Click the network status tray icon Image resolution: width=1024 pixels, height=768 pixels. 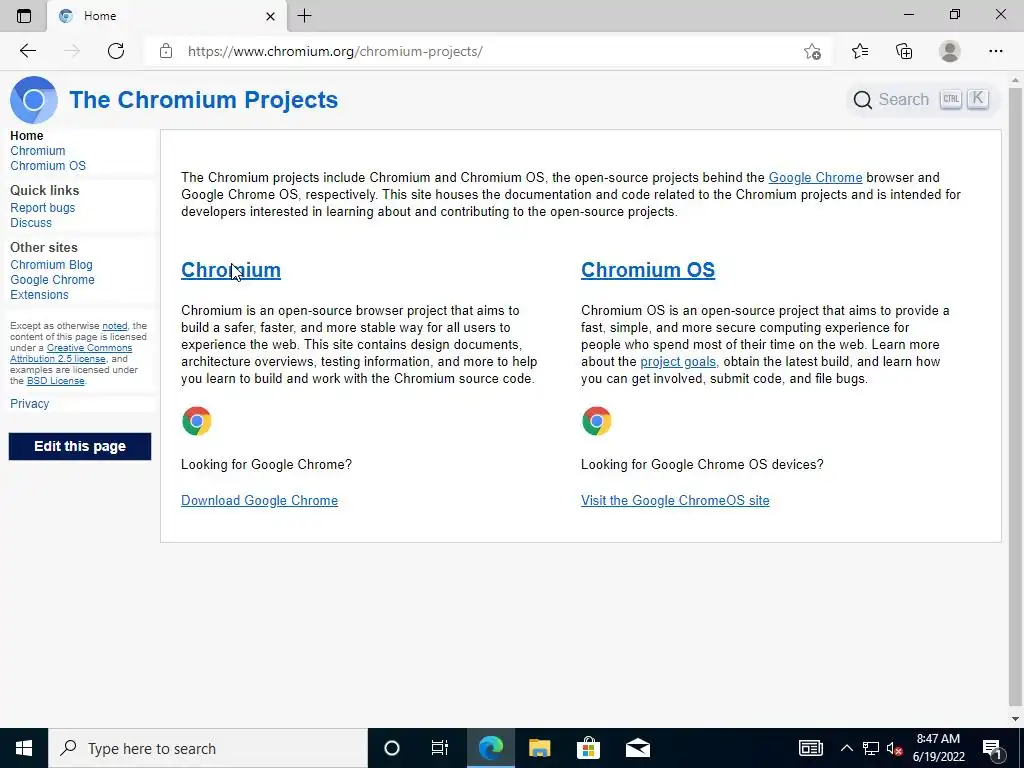871,748
